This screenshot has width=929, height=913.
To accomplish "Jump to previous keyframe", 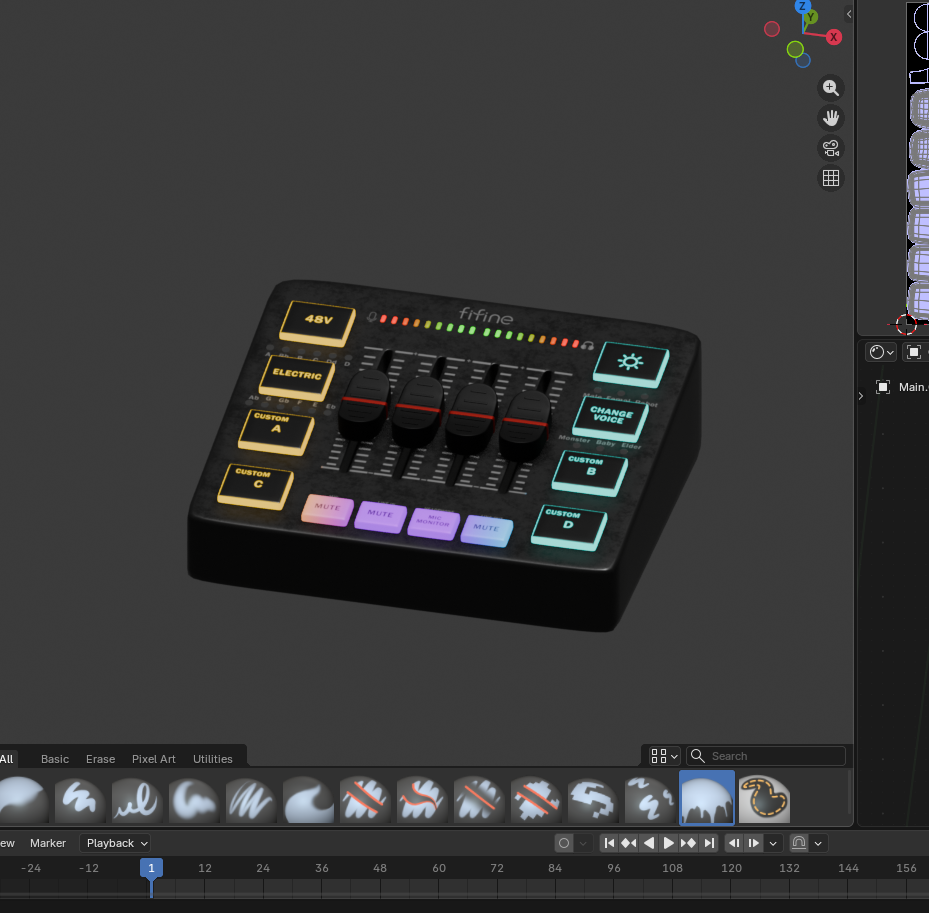I will coord(629,843).
